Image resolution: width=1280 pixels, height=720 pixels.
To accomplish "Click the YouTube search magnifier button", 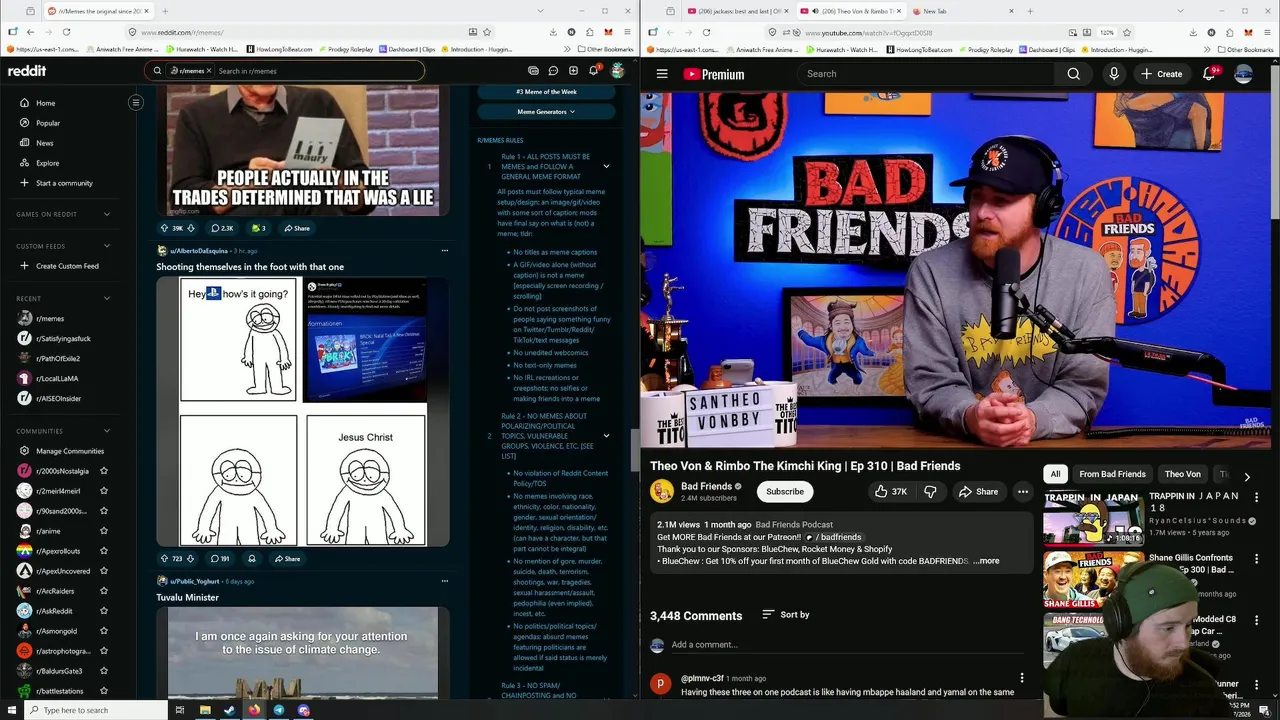I will point(1073,74).
